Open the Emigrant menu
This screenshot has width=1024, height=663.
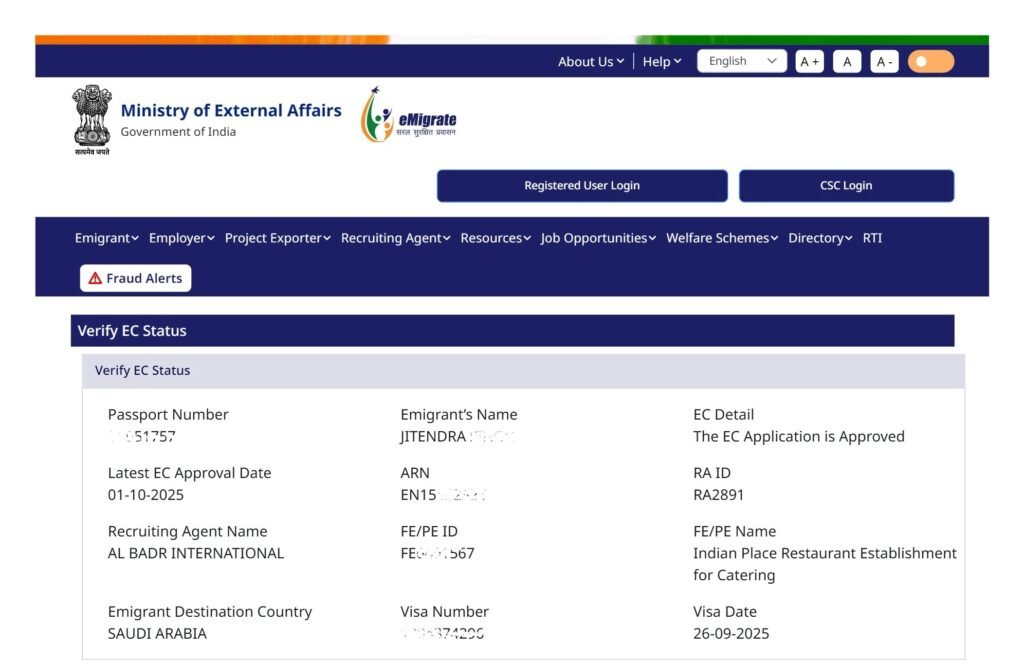tap(107, 238)
